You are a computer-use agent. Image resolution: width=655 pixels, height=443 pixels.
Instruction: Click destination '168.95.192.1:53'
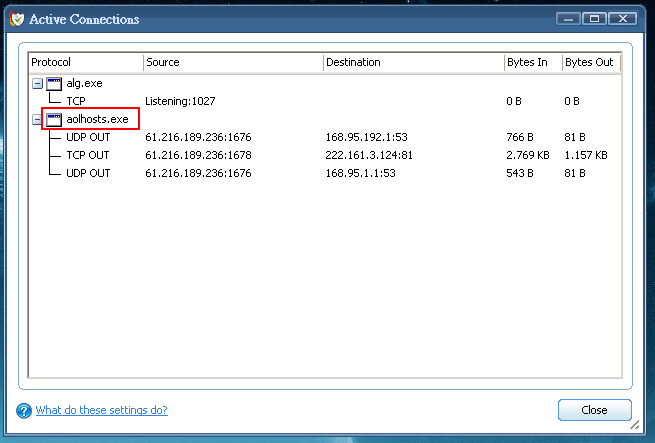[366, 137]
